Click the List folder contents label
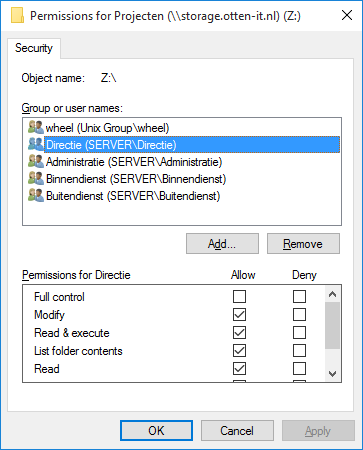The height and width of the screenshot is (450, 363). point(78,351)
